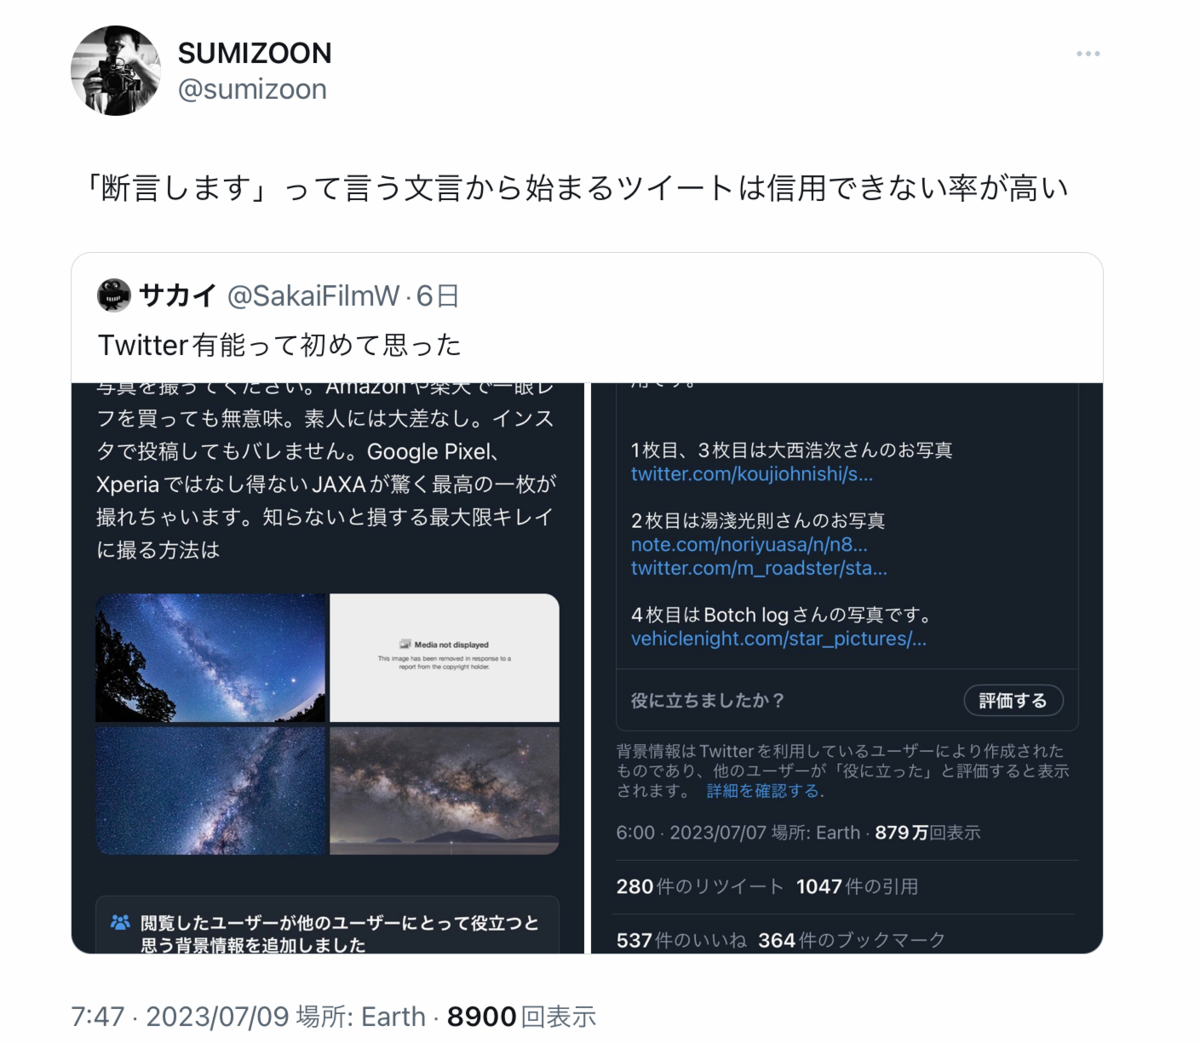Click the 1047件の引用 quotes count
Screen dimensions: 1200x1043
coord(857,886)
